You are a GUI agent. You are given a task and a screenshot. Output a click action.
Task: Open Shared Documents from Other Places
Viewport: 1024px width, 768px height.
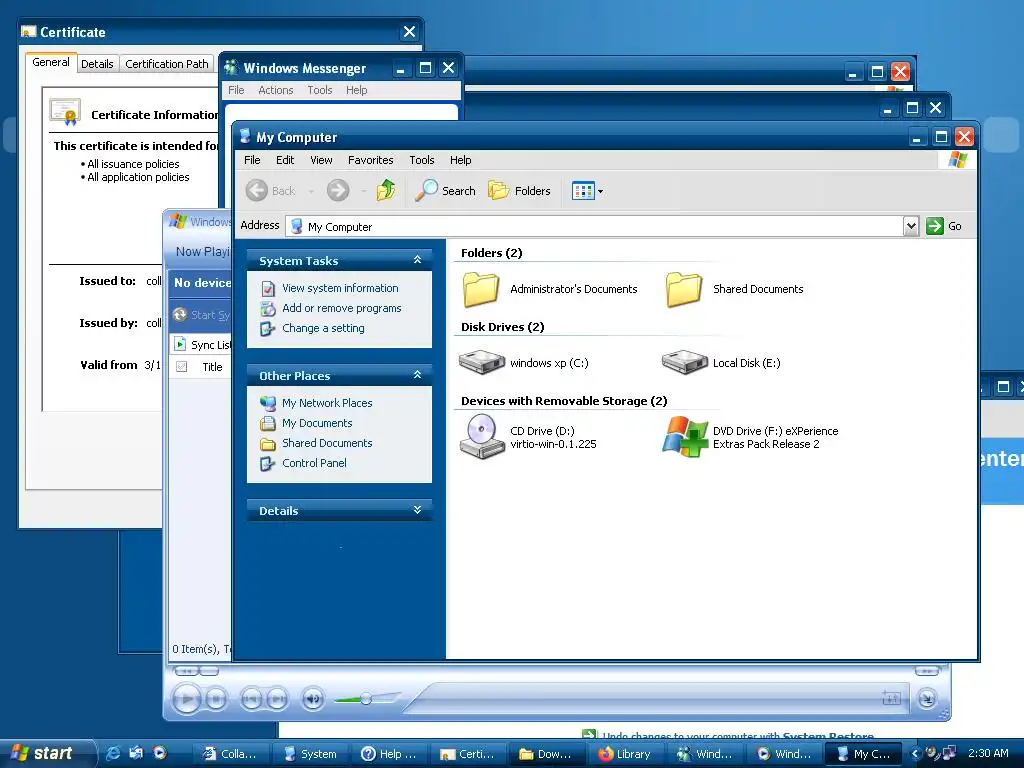pyautogui.click(x=327, y=443)
